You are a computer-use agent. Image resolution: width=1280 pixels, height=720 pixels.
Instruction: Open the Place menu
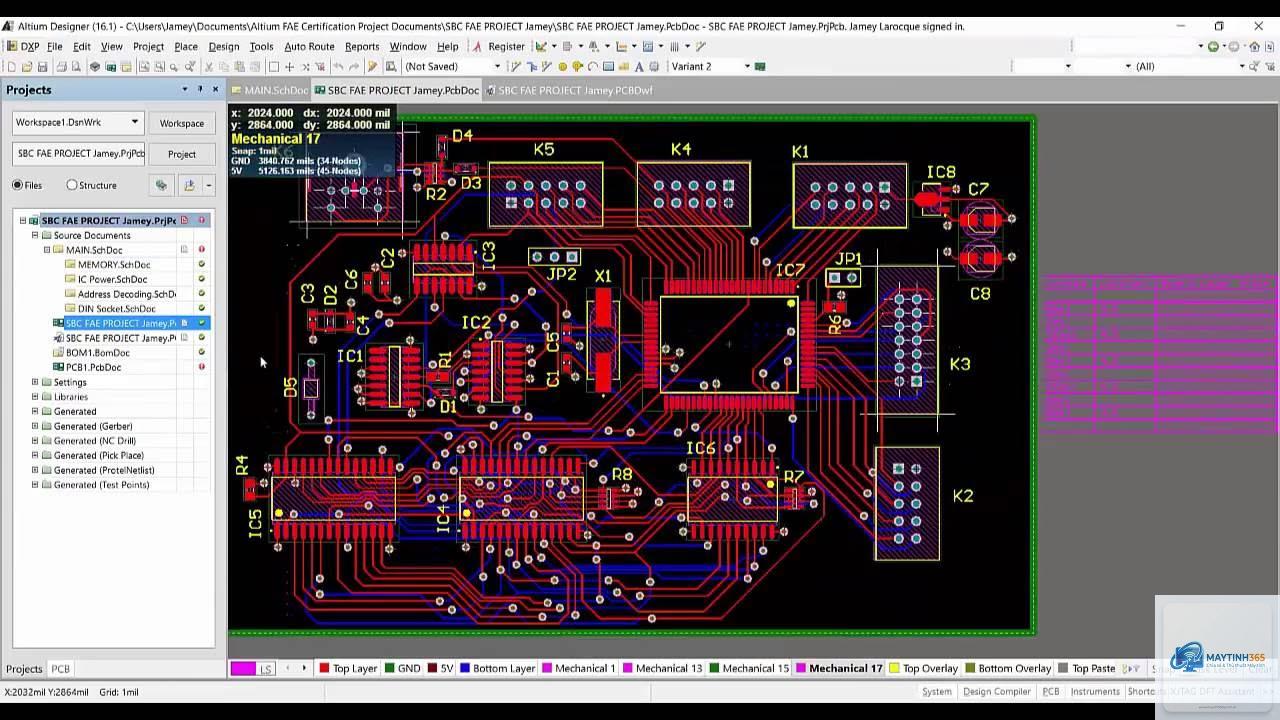[186, 46]
